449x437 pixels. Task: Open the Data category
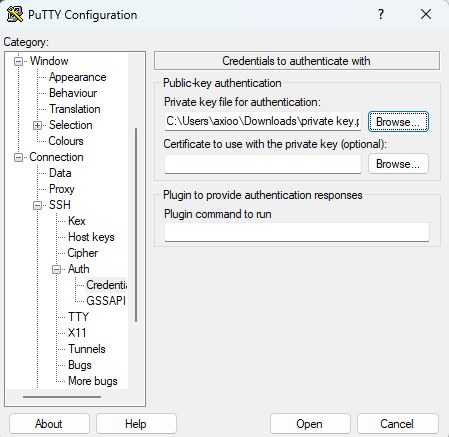coord(60,173)
